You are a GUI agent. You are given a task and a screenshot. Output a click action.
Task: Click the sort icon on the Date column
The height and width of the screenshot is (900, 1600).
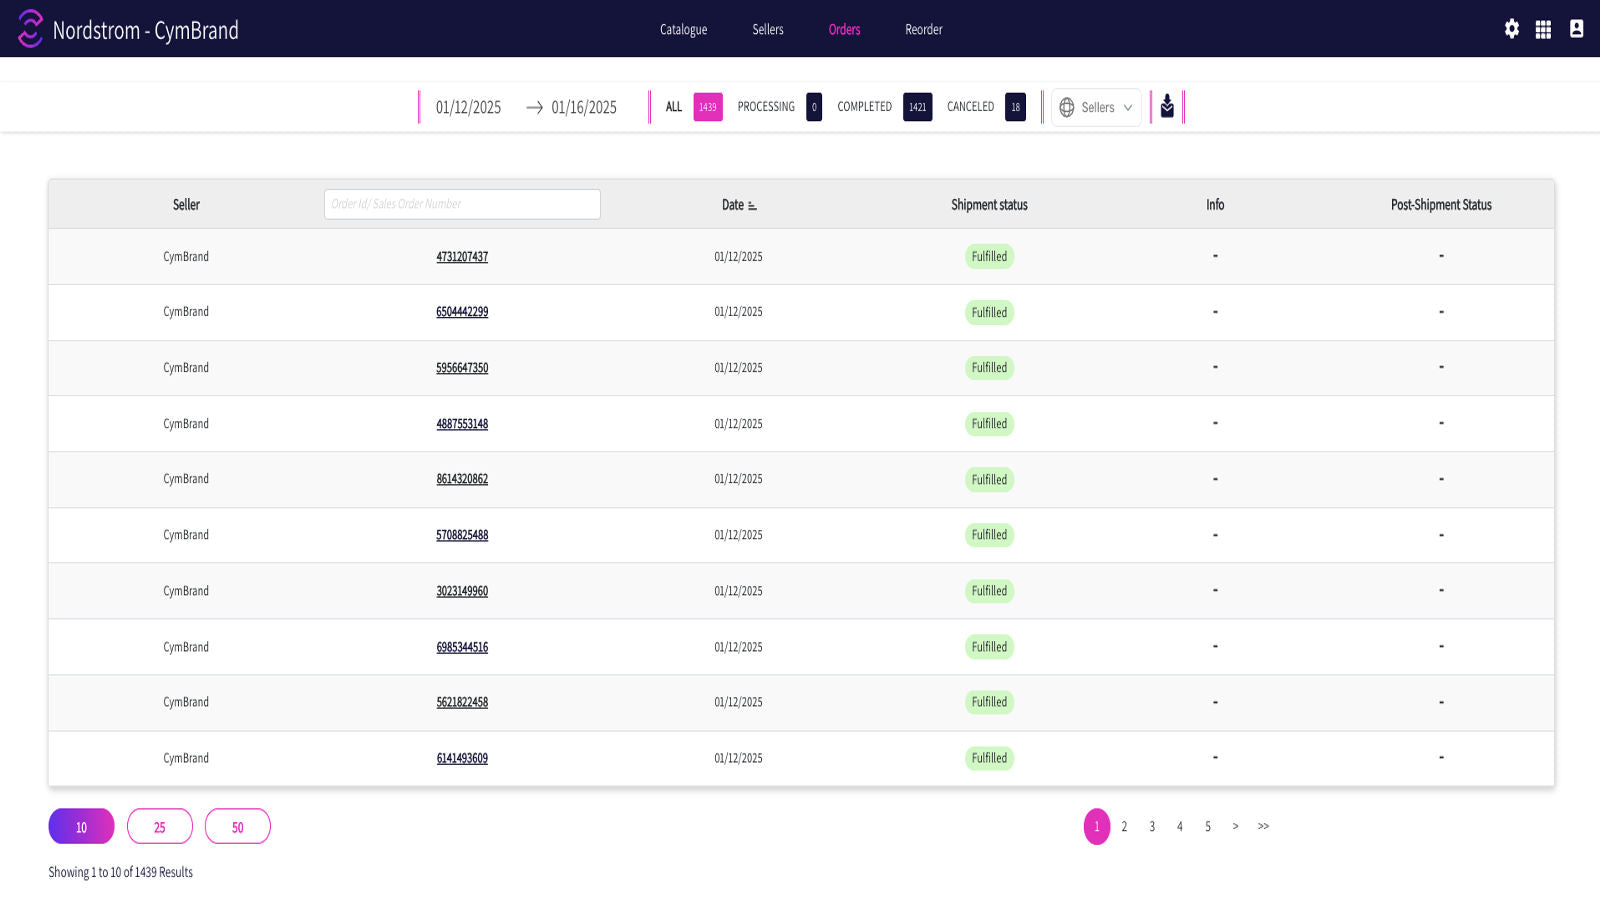pyautogui.click(x=751, y=205)
